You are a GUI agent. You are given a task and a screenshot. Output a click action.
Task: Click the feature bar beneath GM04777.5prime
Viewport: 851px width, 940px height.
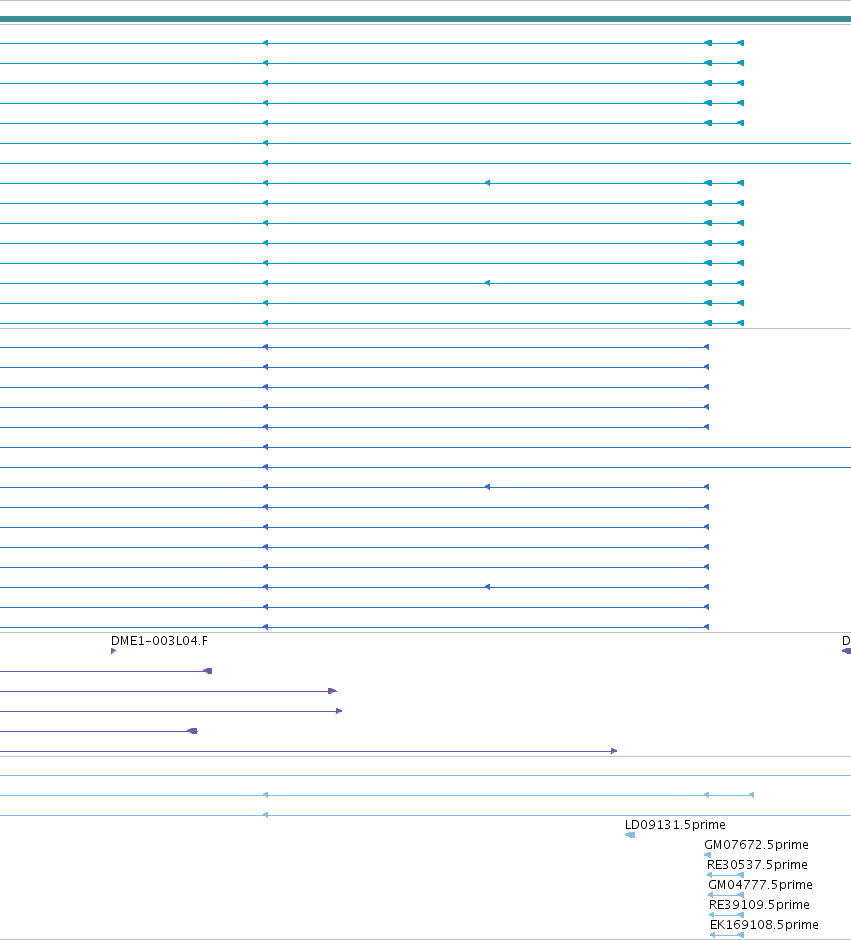(x=726, y=895)
